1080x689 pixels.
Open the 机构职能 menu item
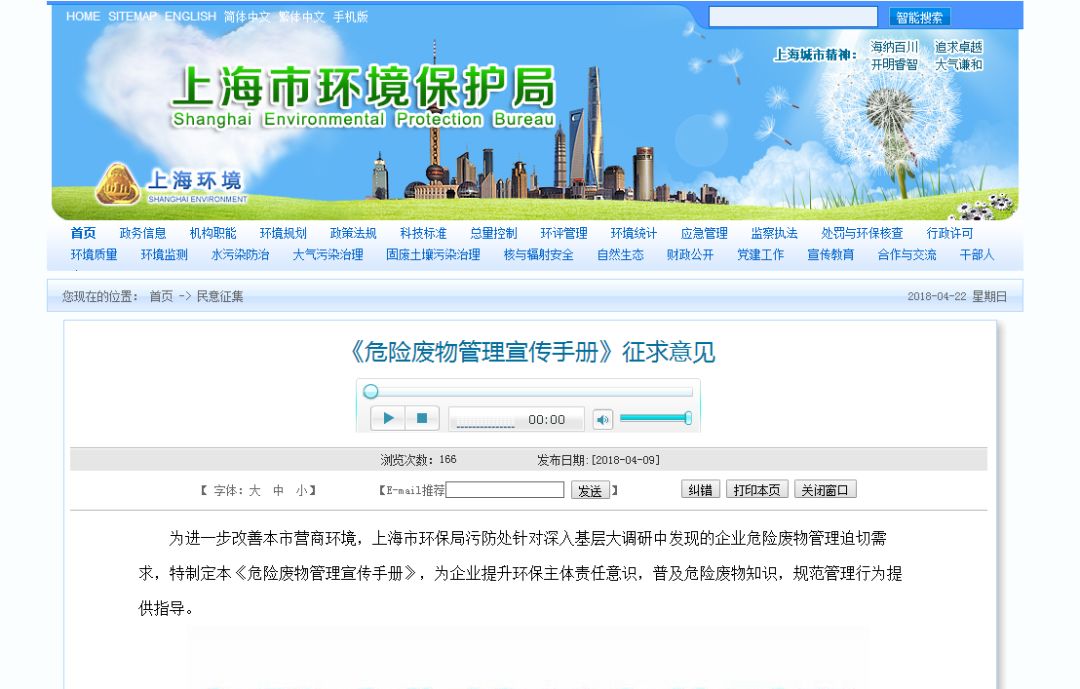pyautogui.click(x=213, y=233)
